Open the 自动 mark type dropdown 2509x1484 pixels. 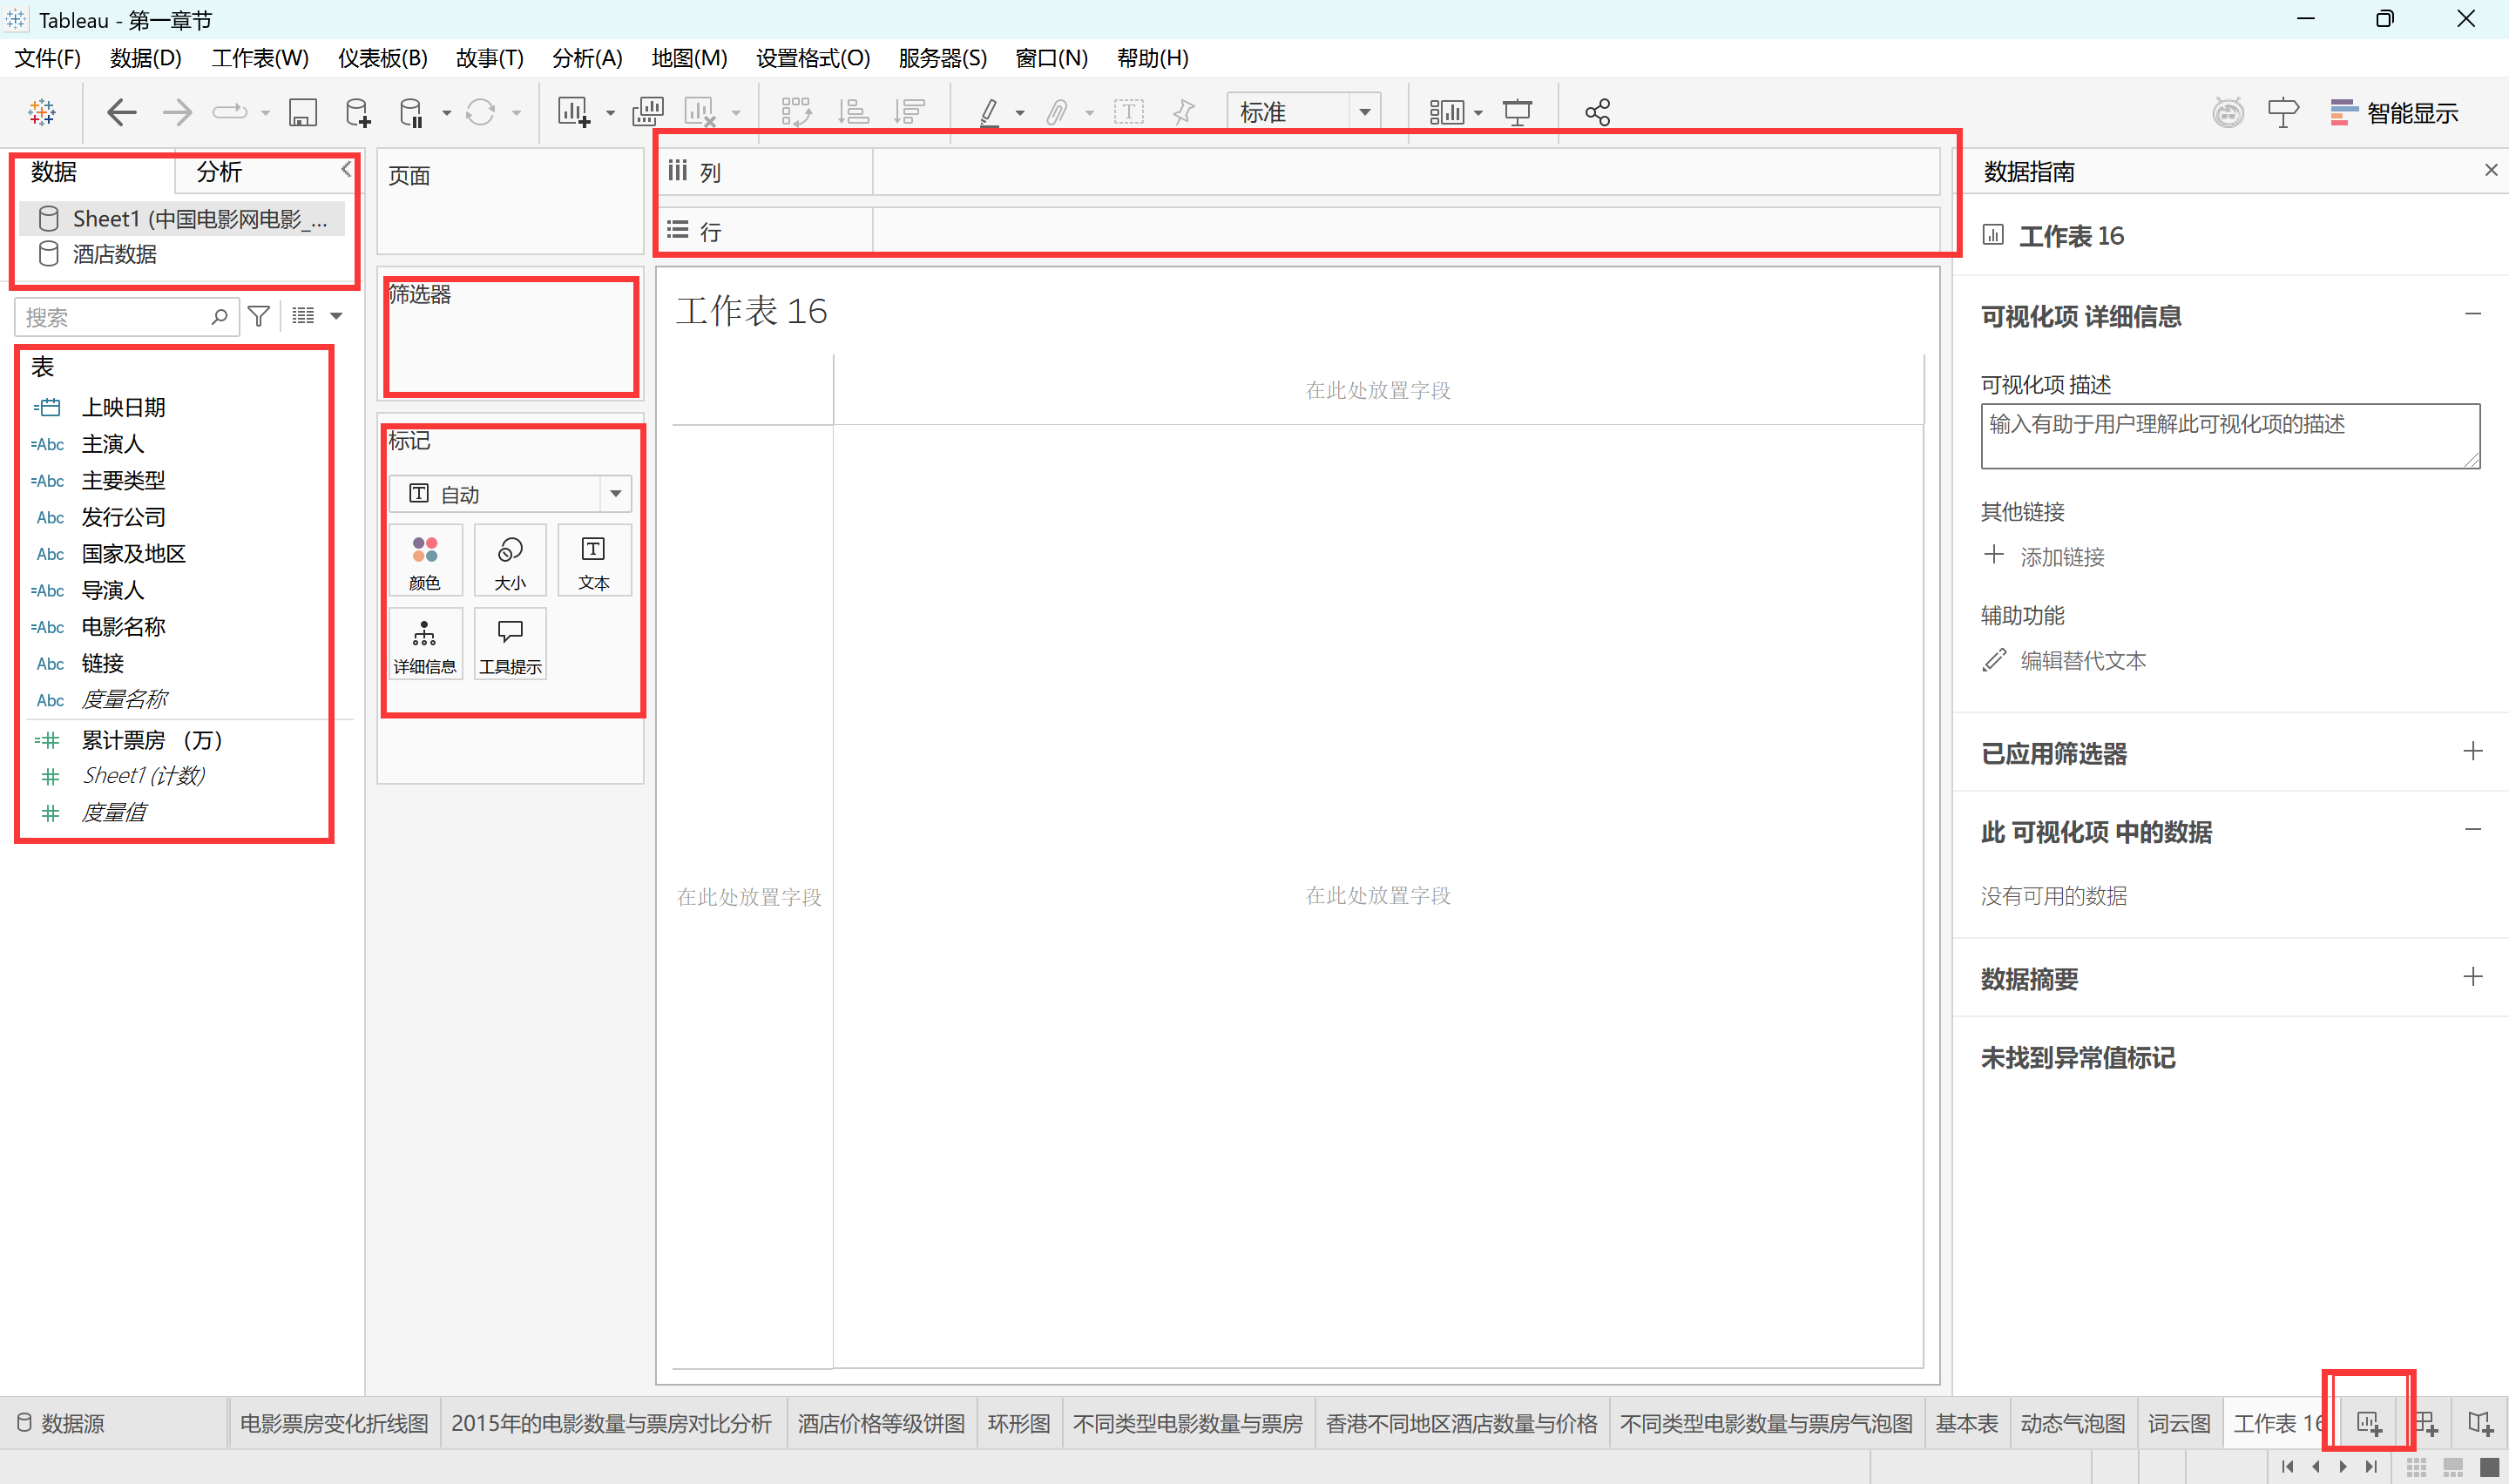point(615,494)
